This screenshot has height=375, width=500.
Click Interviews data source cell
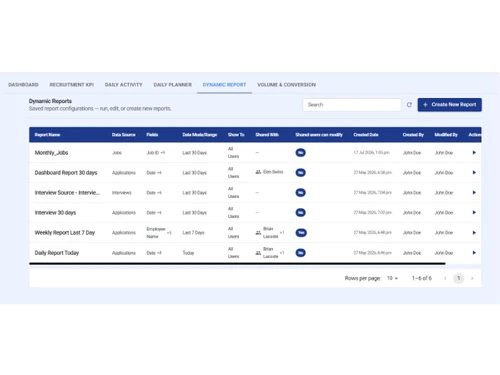pyautogui.click(x=122, y=193)
